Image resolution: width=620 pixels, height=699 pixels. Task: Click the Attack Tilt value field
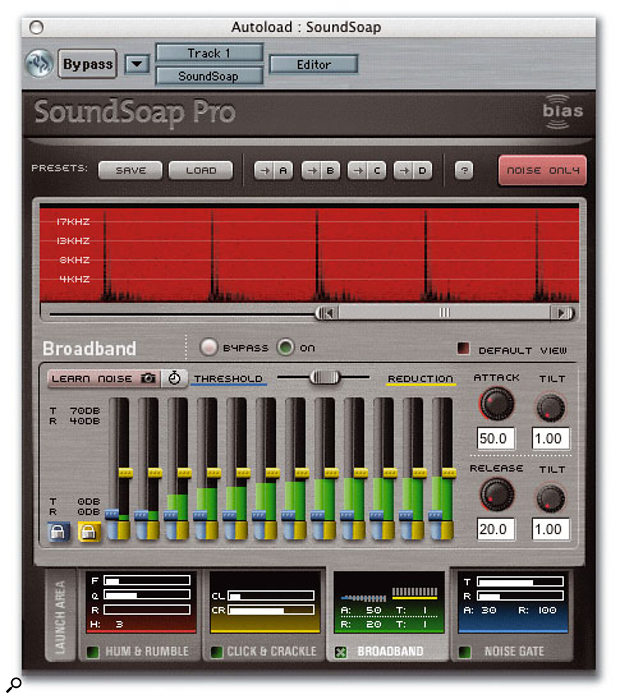[550, 439]
